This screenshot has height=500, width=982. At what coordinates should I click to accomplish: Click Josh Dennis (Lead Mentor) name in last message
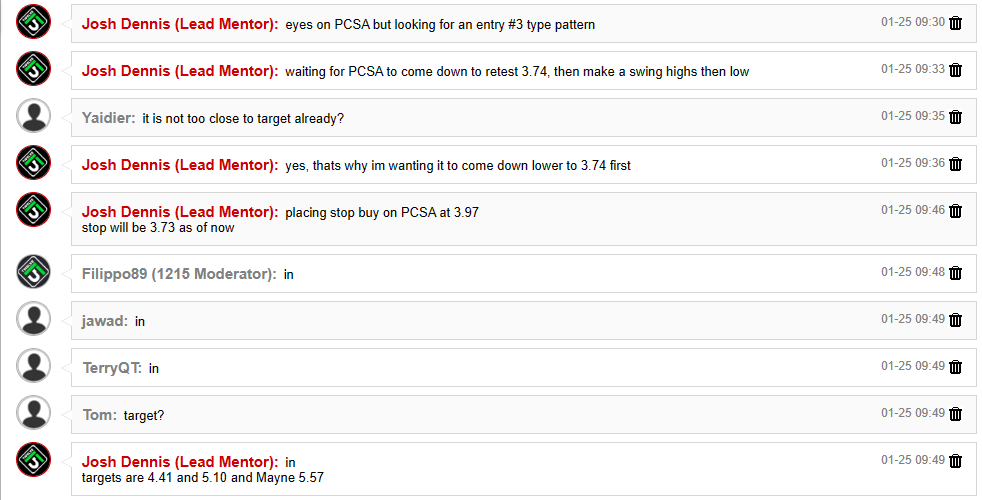(x=179, y=462)
